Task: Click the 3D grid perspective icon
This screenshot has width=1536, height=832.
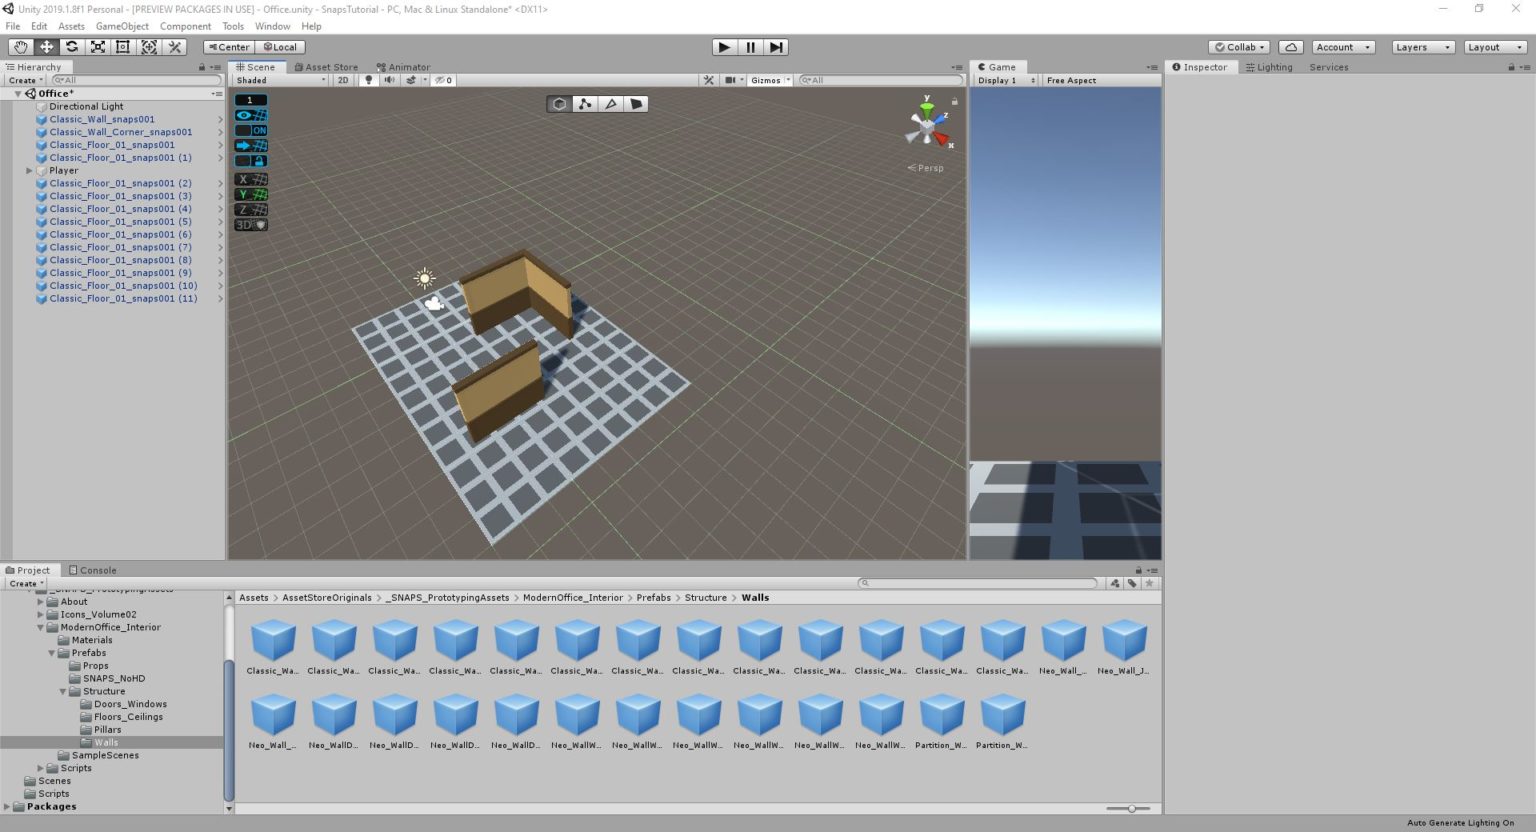Action: point(250,224)
